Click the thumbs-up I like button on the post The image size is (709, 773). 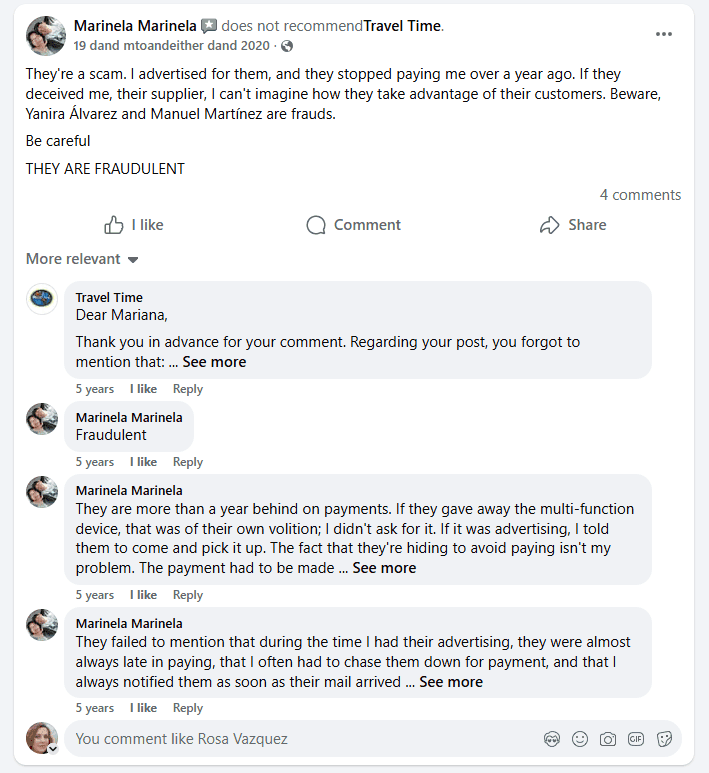134,225
